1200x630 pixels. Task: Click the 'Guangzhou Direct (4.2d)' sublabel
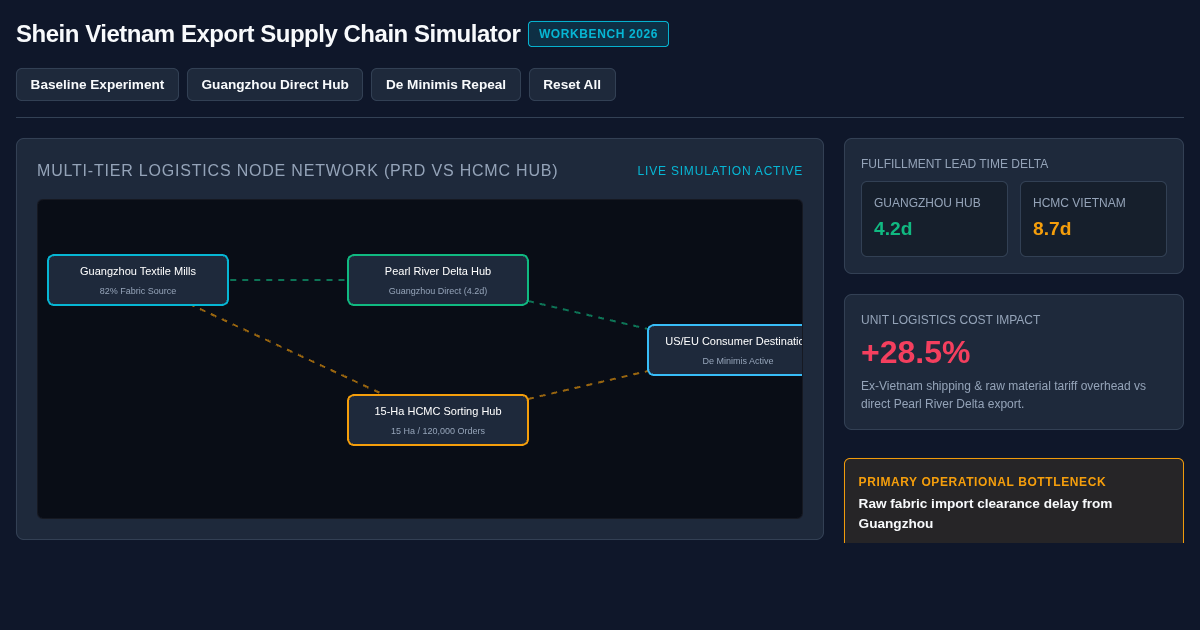pyautogui.click(x=438, y=291)
